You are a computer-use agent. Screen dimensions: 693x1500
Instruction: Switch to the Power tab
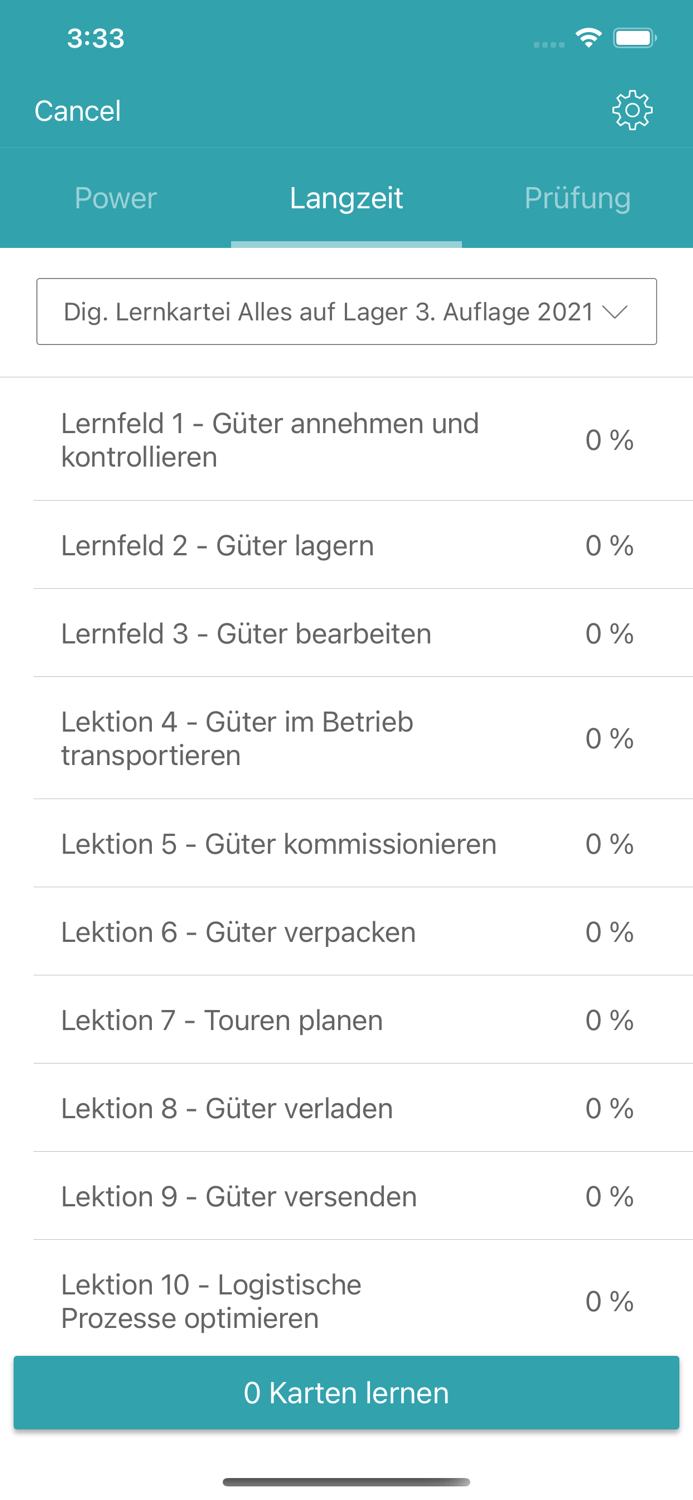tap(115, 198)
